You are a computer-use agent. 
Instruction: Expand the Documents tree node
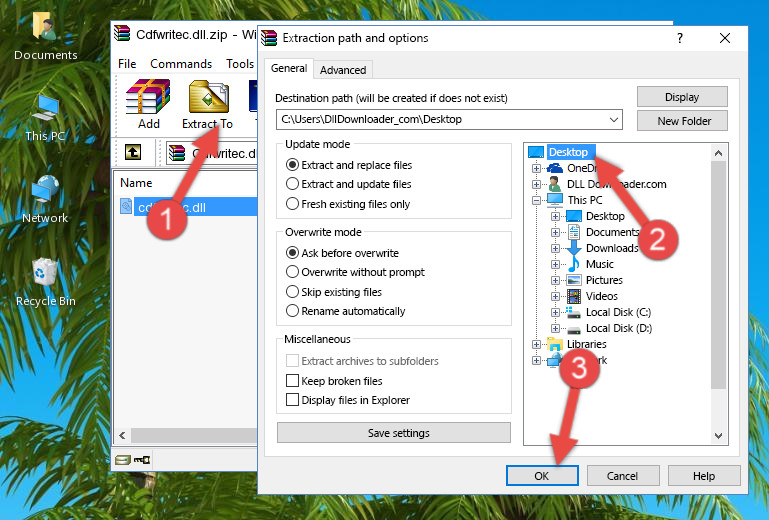pyautogui.click(x=555, y=233)
